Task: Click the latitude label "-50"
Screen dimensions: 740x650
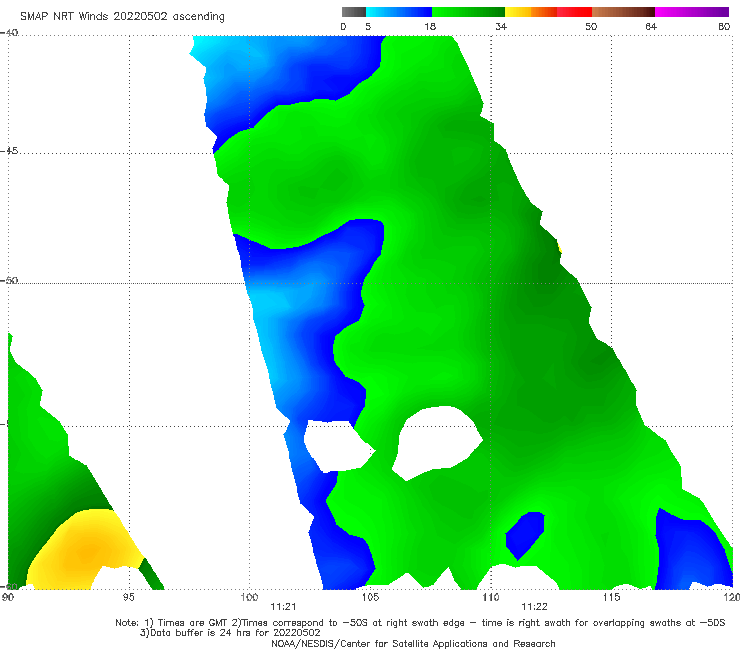Action: point(9,280)
